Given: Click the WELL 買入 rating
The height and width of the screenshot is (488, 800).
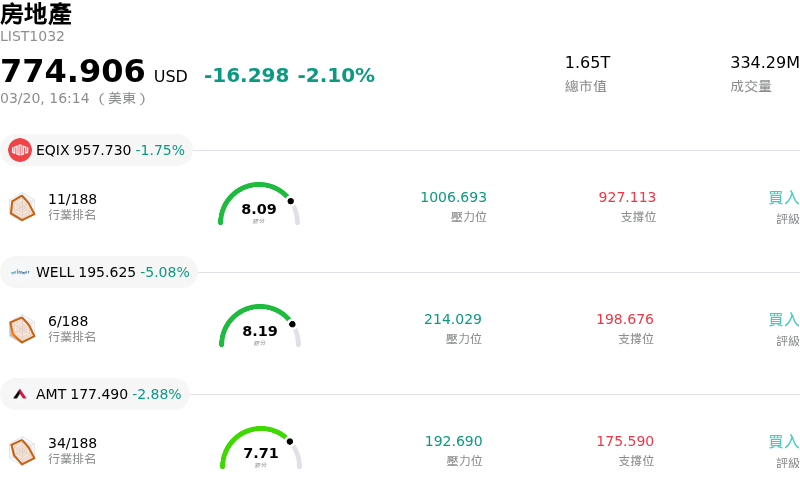Looking at the screenshot, I should [x=784, y=320].
